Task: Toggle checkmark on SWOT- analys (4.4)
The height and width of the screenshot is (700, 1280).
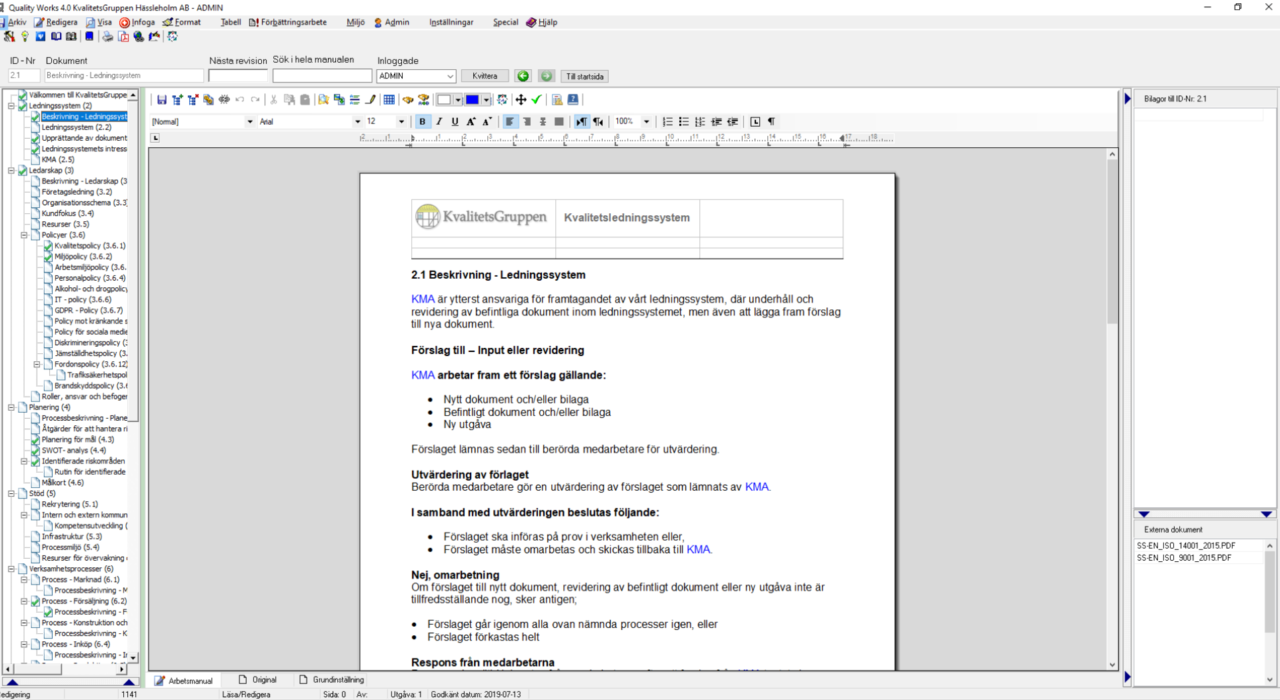Action: point(35,450)
